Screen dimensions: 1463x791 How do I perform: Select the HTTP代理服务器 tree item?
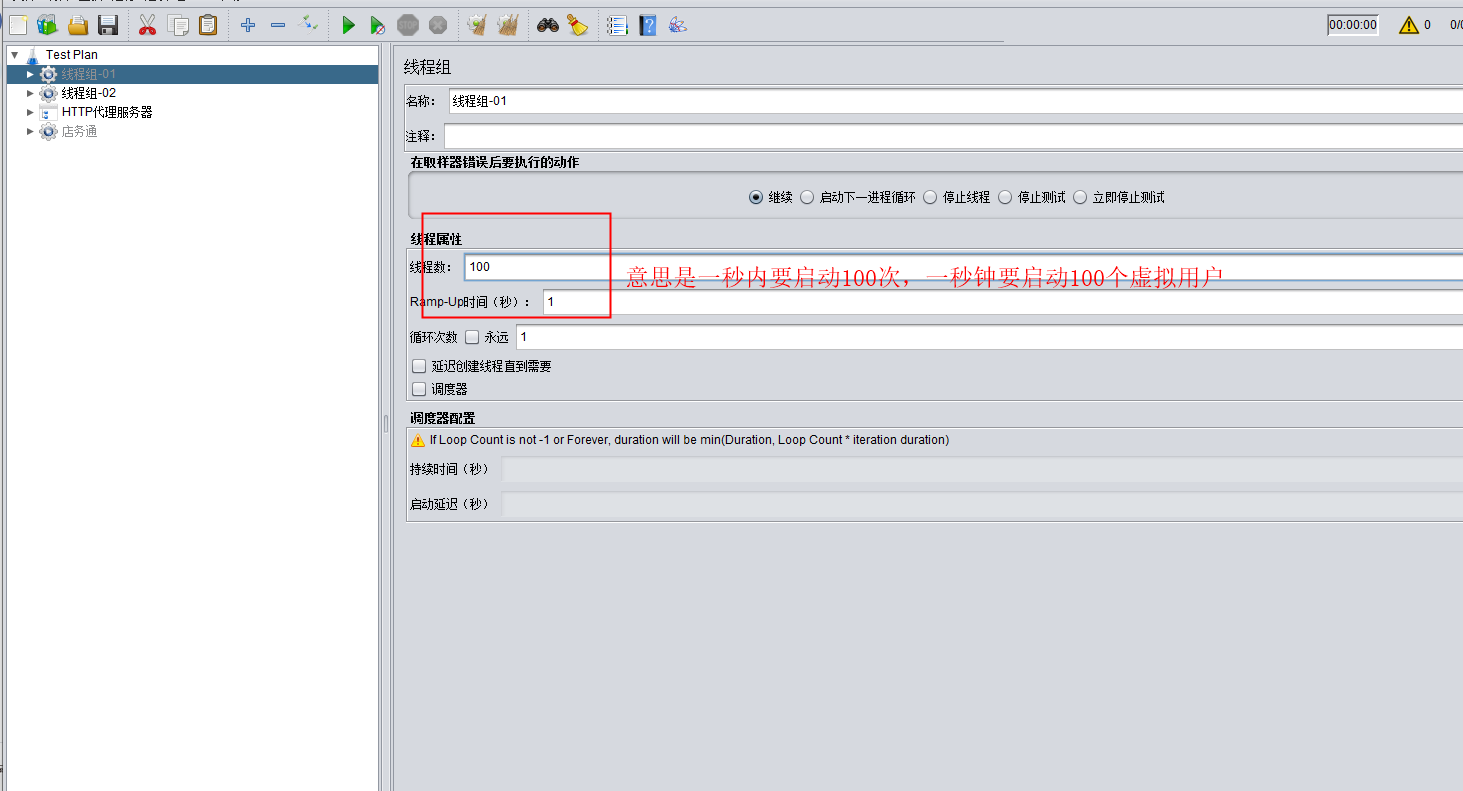(x=107, y=112)
